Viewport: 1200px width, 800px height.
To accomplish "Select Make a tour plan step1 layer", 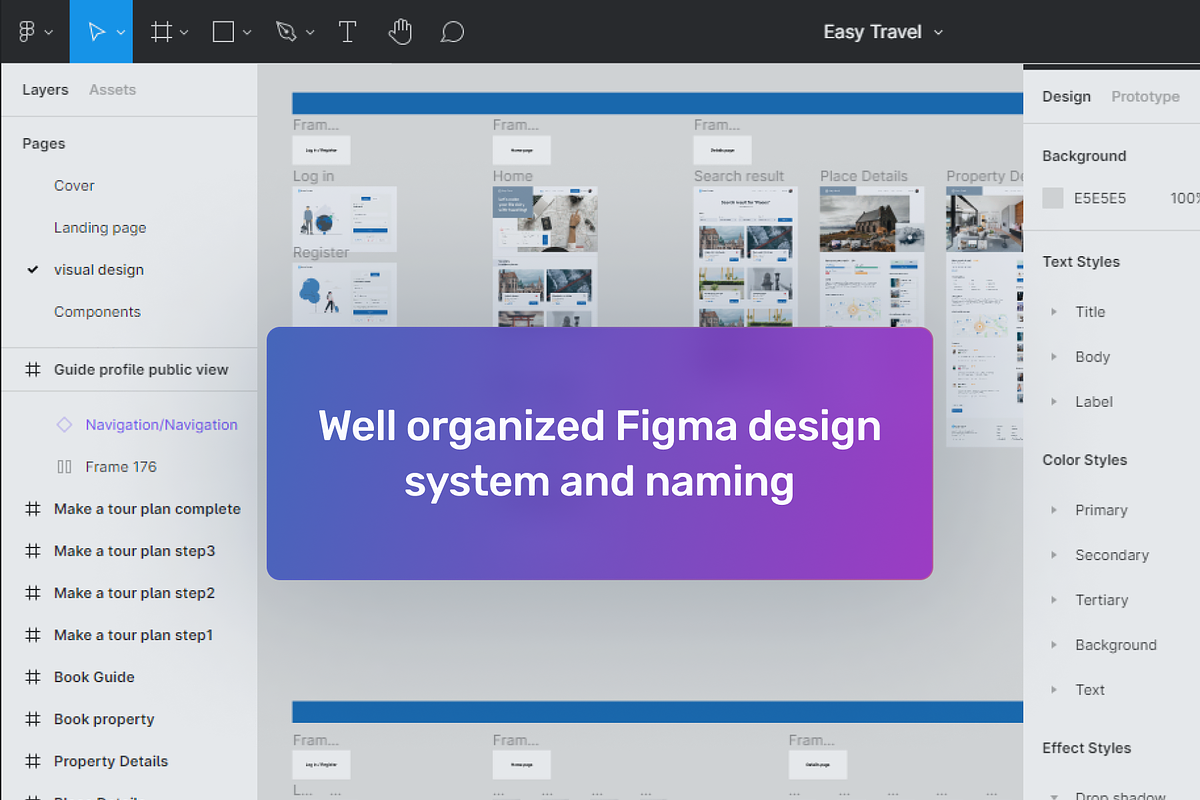I will coord(133,635).
